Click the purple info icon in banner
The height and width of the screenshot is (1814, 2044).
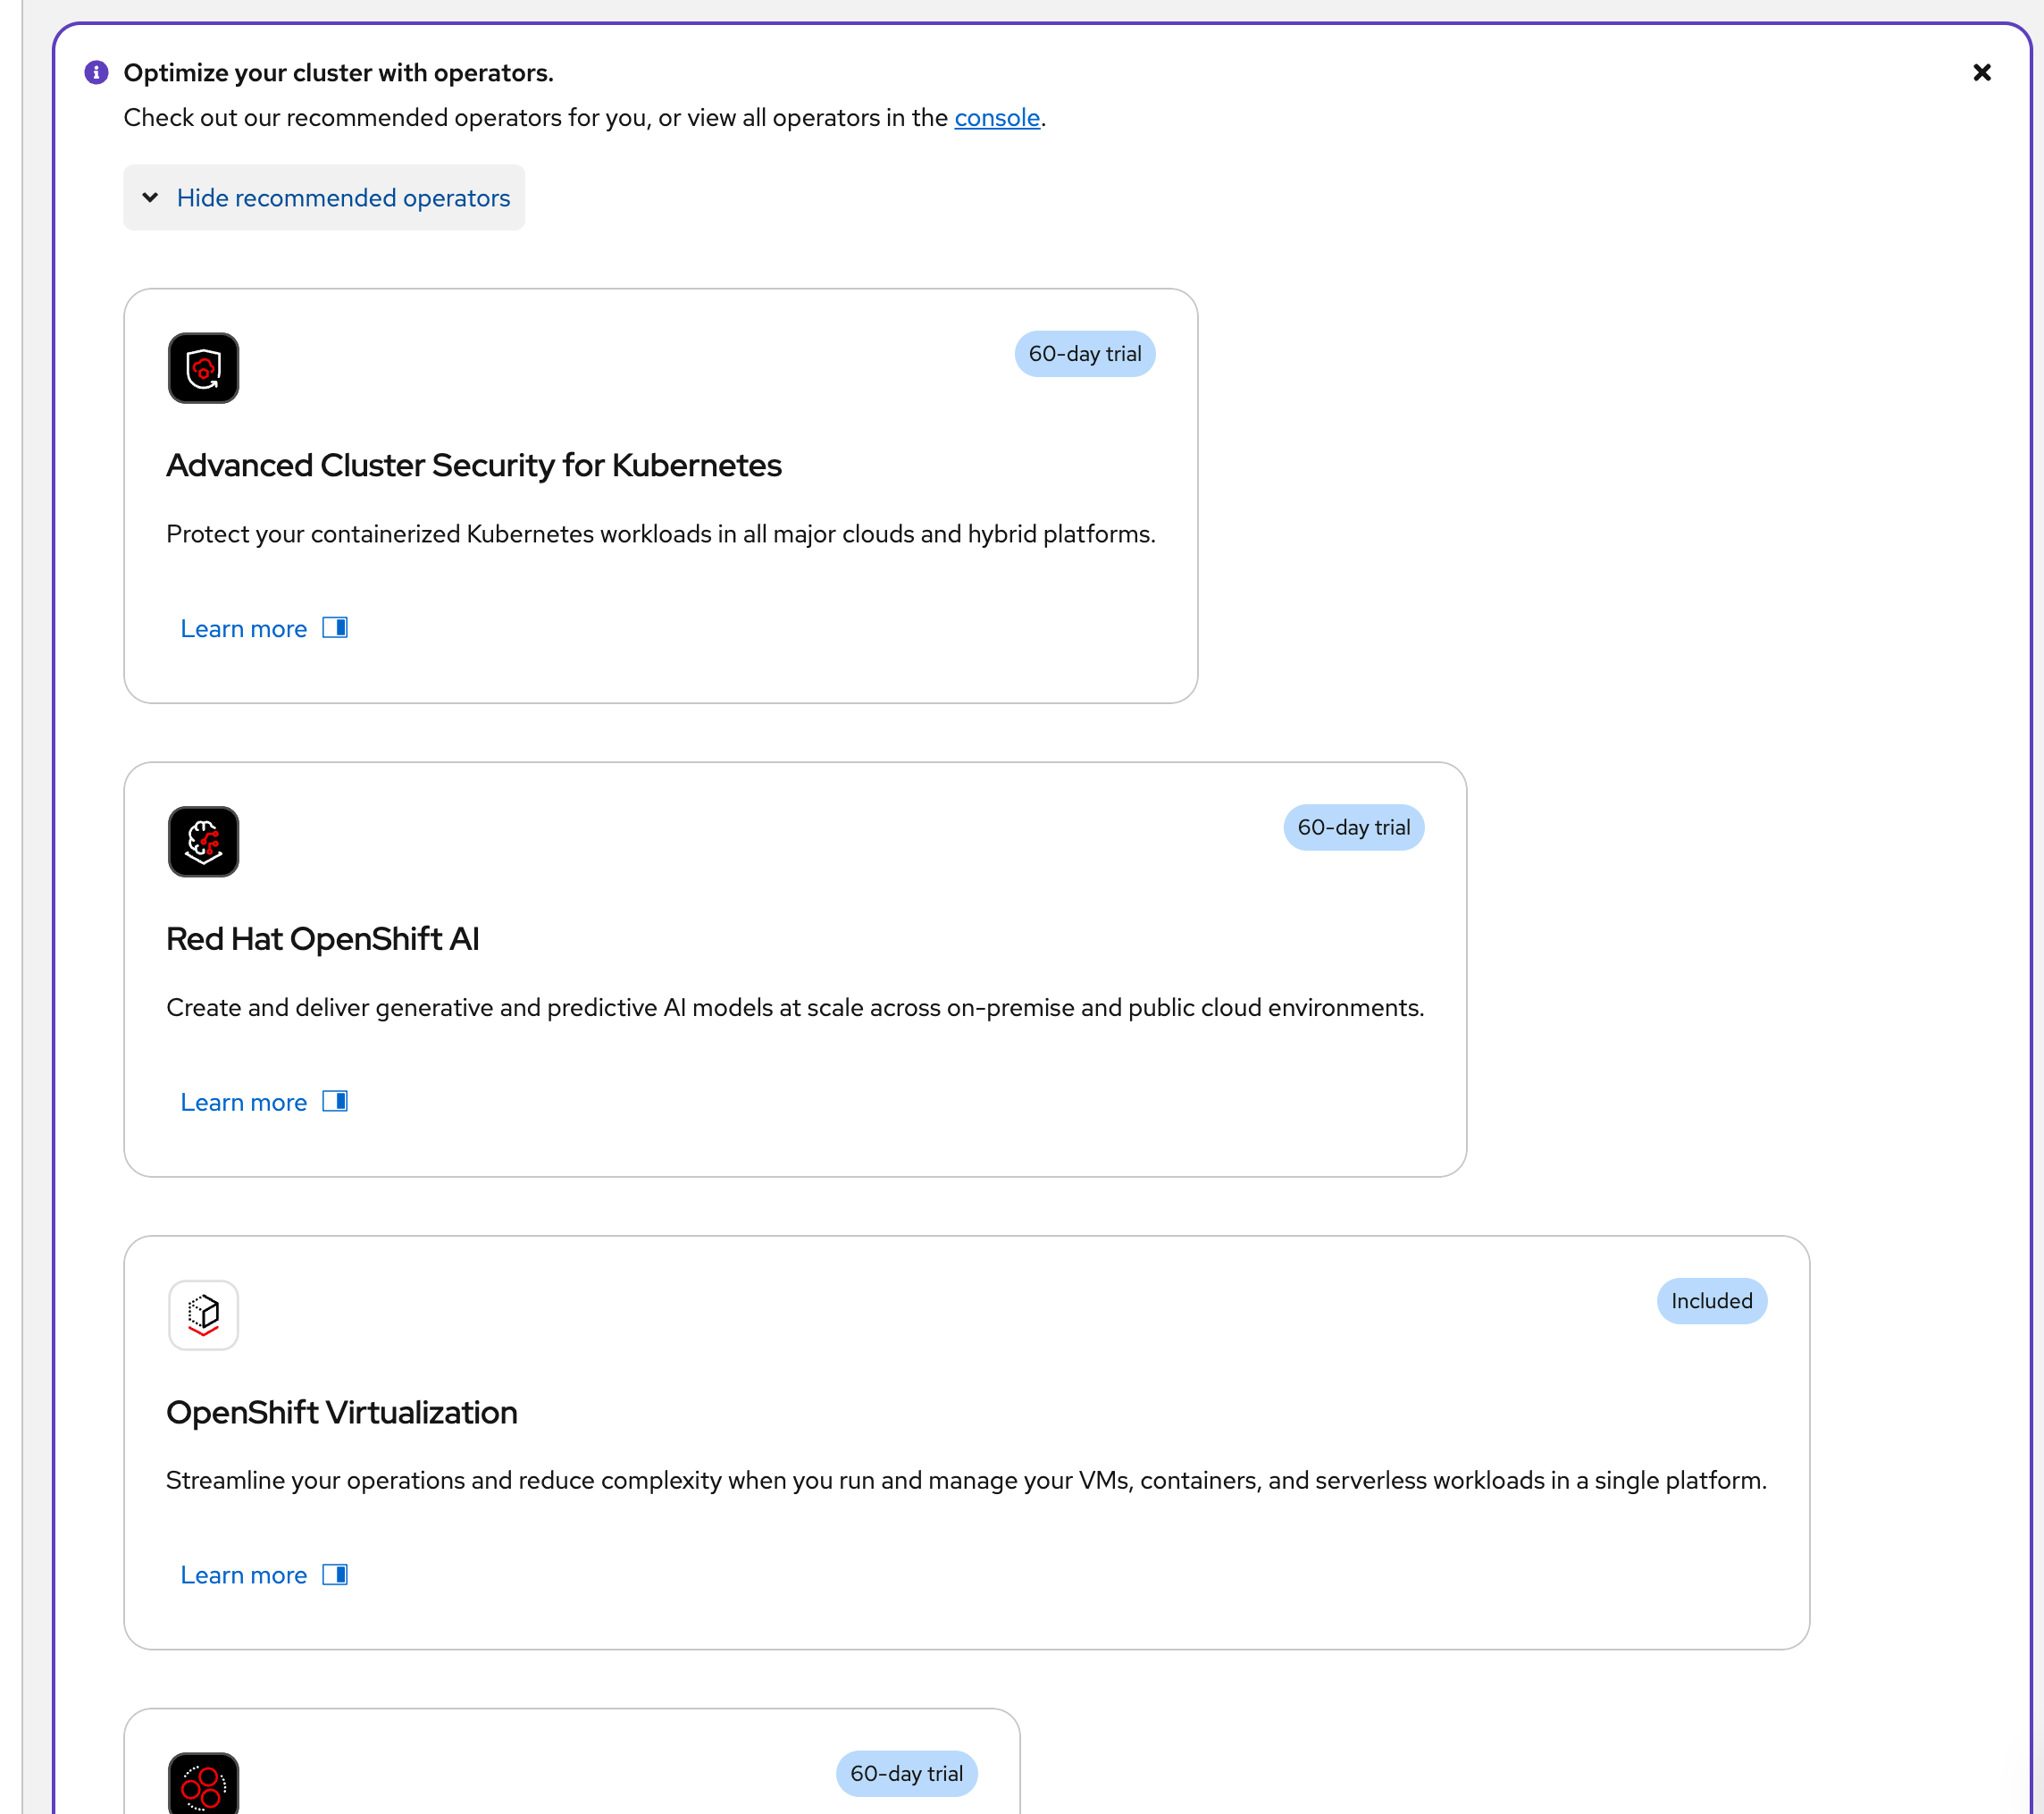96,73
